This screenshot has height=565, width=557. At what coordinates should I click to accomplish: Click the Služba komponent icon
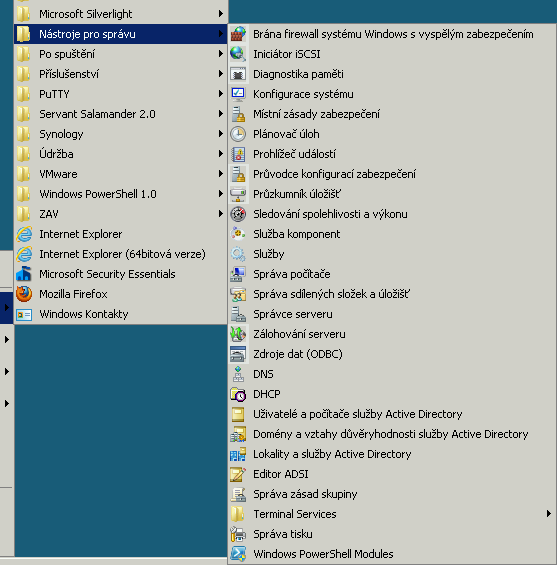[x=238, y=234]
